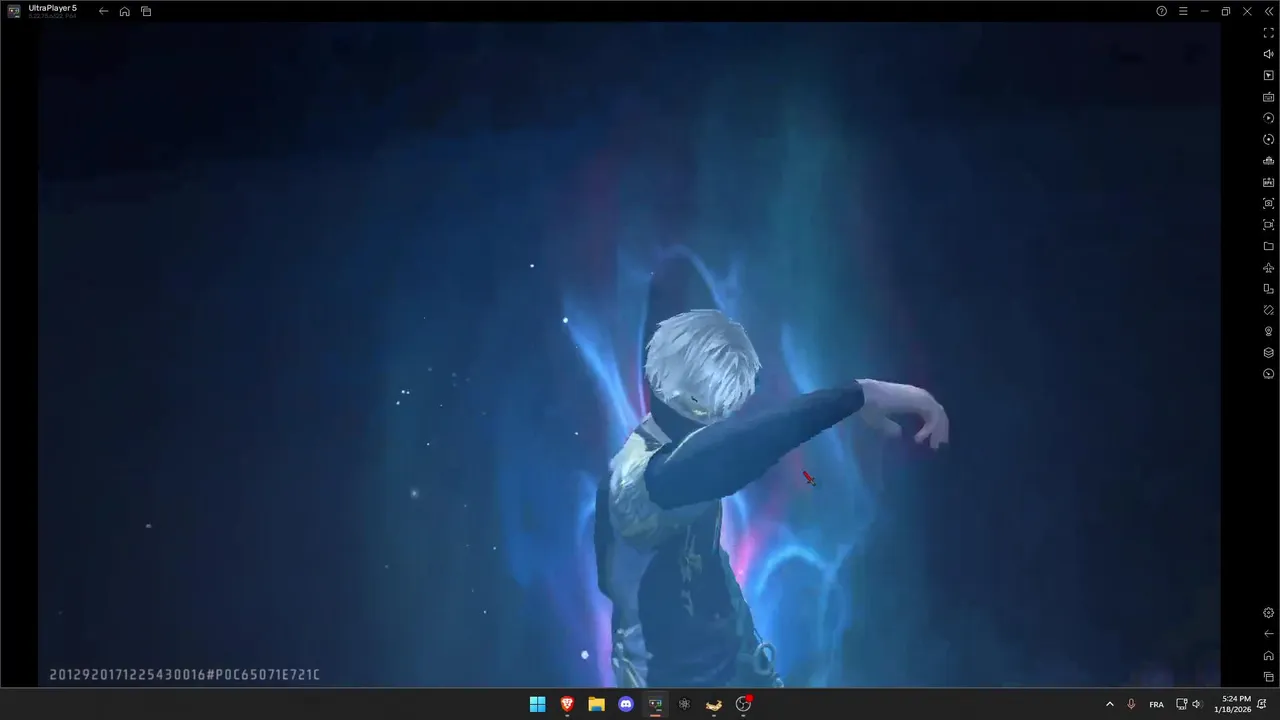The width and height of the screenshot is (1280, 720).
Task: Click the rotate device icon
Action: click(x=1269, y=289)
